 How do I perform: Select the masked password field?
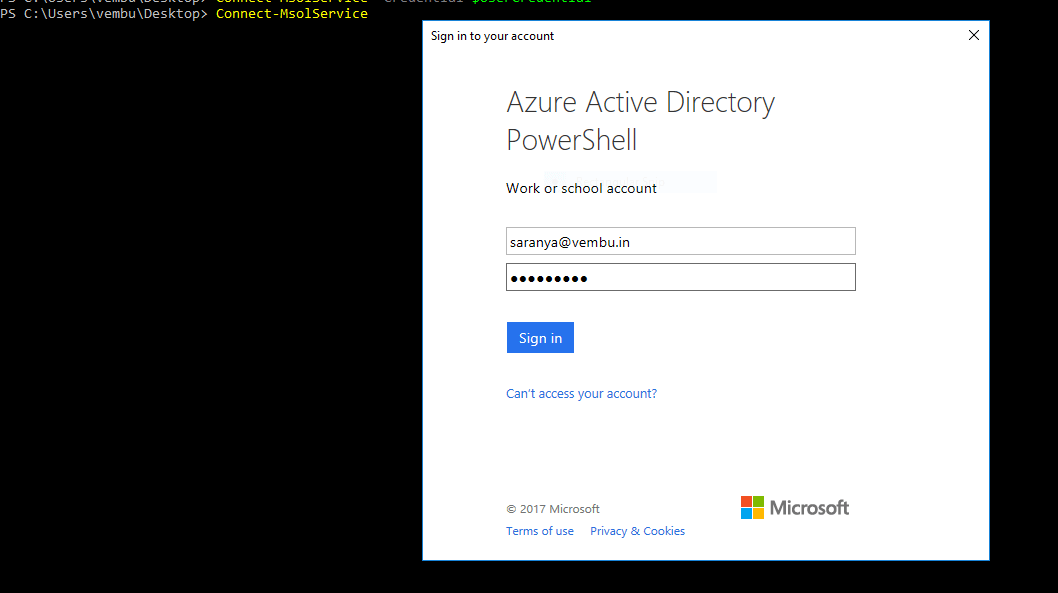point(681,277)
